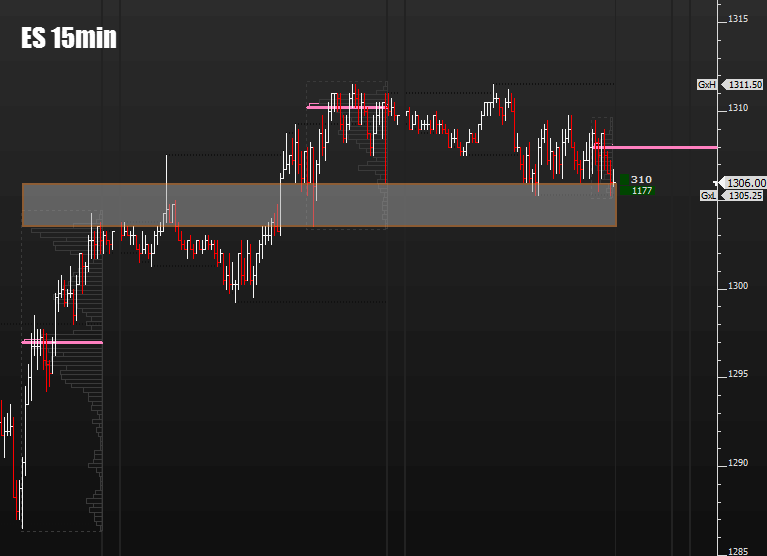Select the 1311.50 price marker
The image size is (767, 556).
(743, 85)
